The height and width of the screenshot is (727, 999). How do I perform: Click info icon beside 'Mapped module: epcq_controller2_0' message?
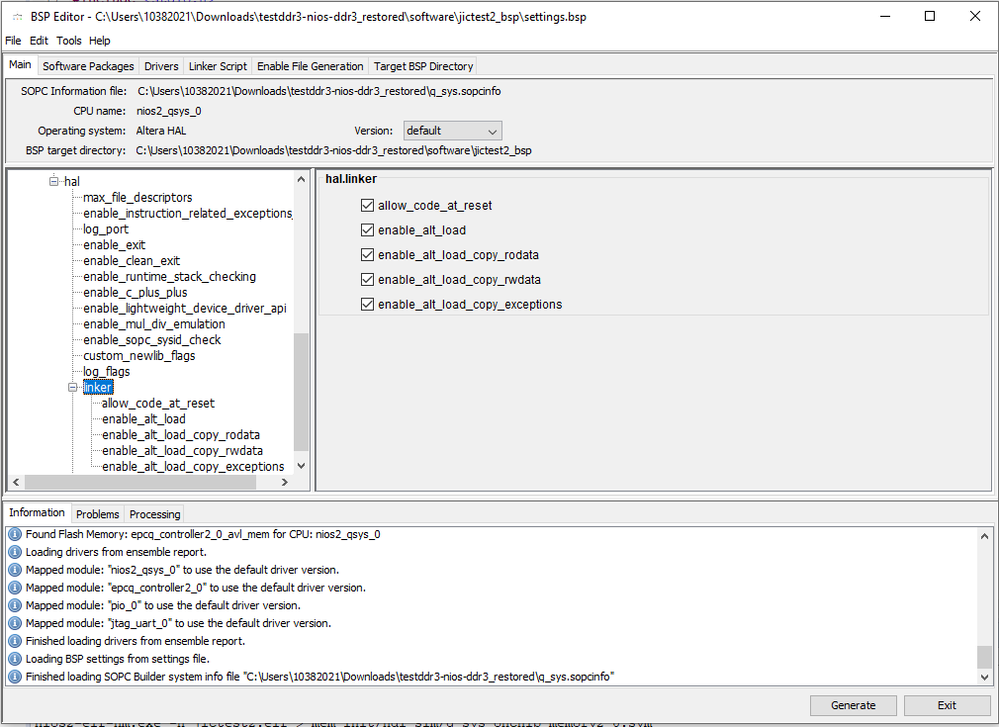click(x=15, y=587)
